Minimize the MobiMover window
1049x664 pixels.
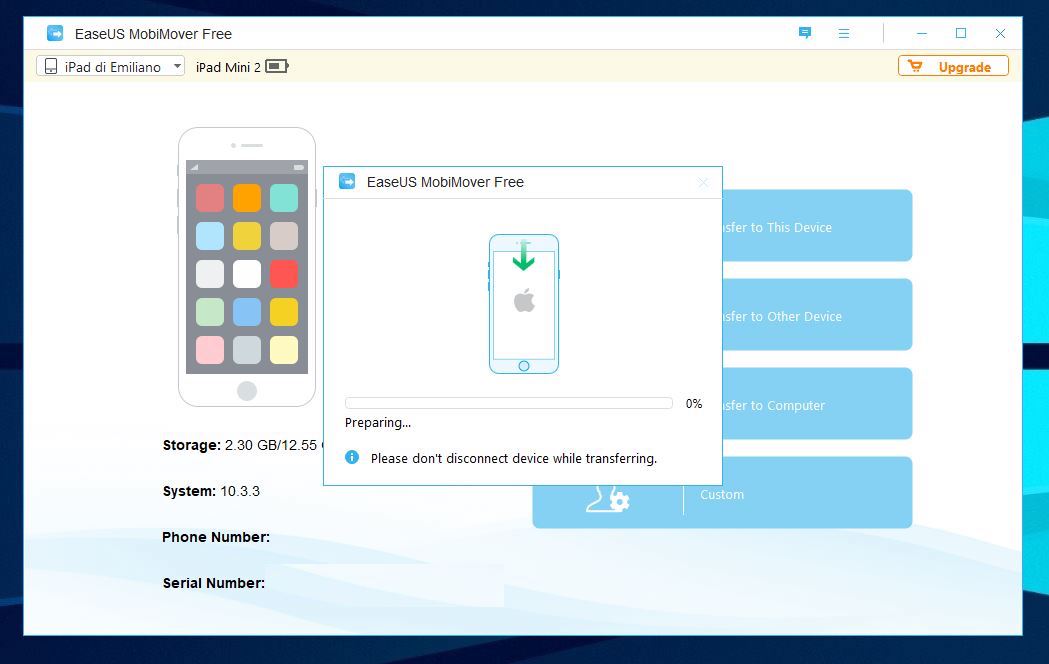[x=922, y=33]
